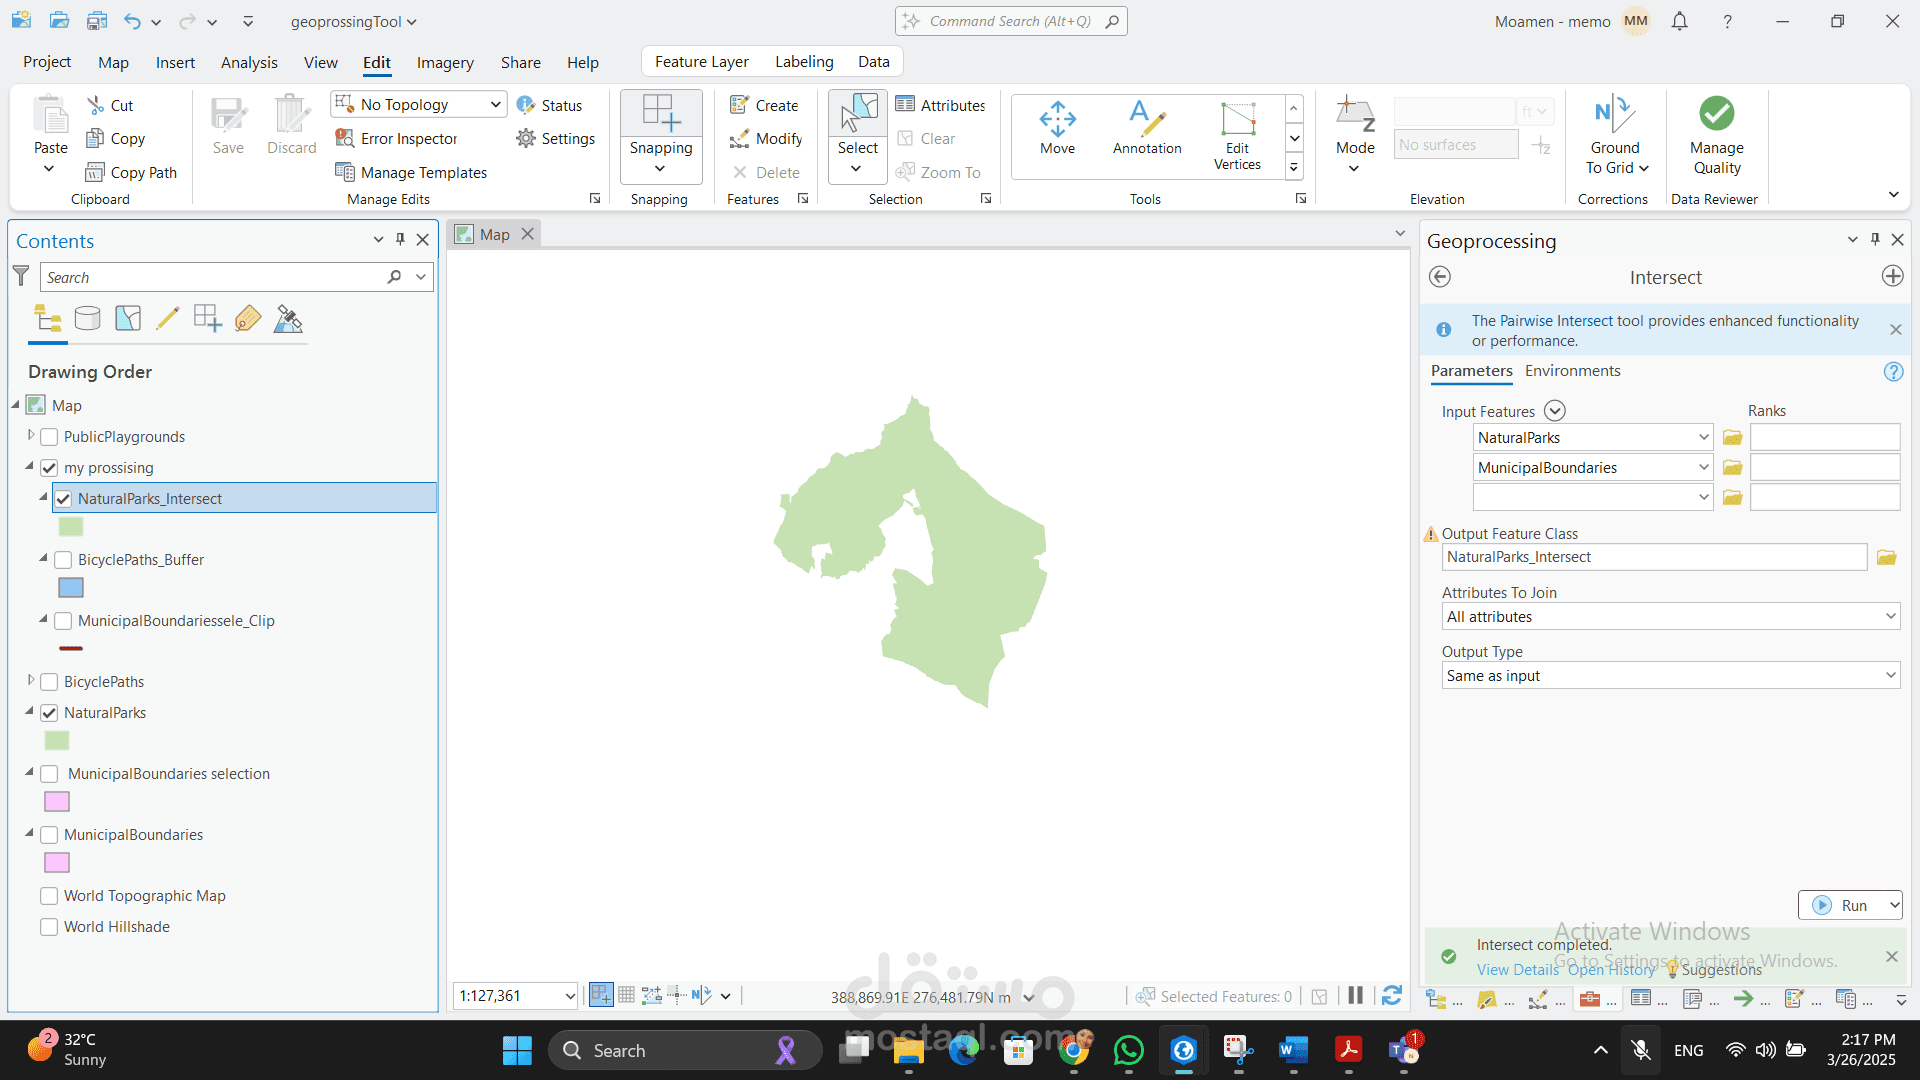Uncheck the NaturalParks layer
This screenshot has height=1080, width=1920.
[49, 713]
